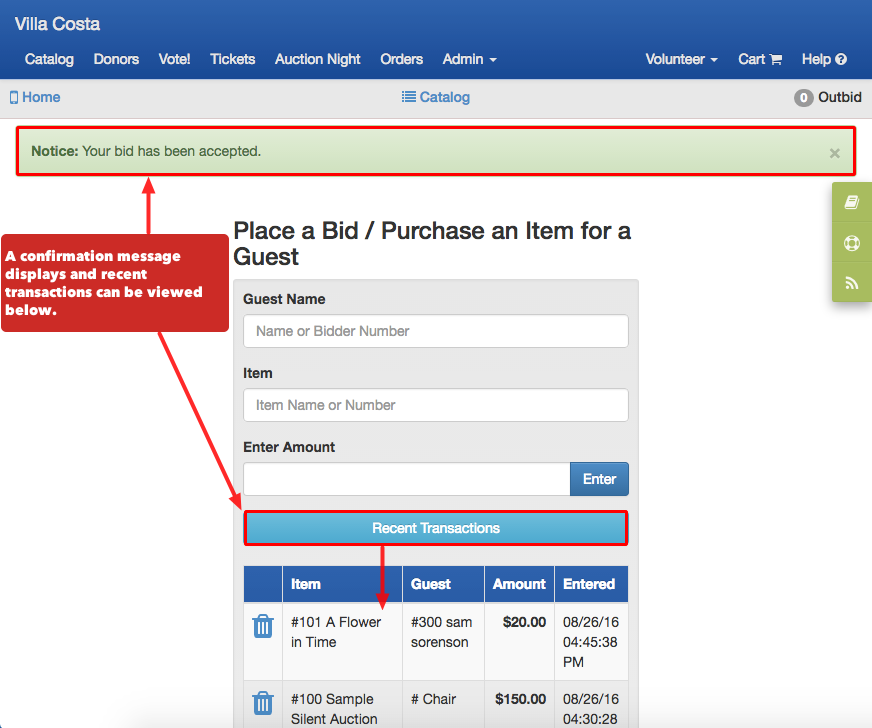The width and height of the screenshot is (872, 728).
Task: Select the #300 sam sorenson guest cell
Action: (x=443, y=642)
